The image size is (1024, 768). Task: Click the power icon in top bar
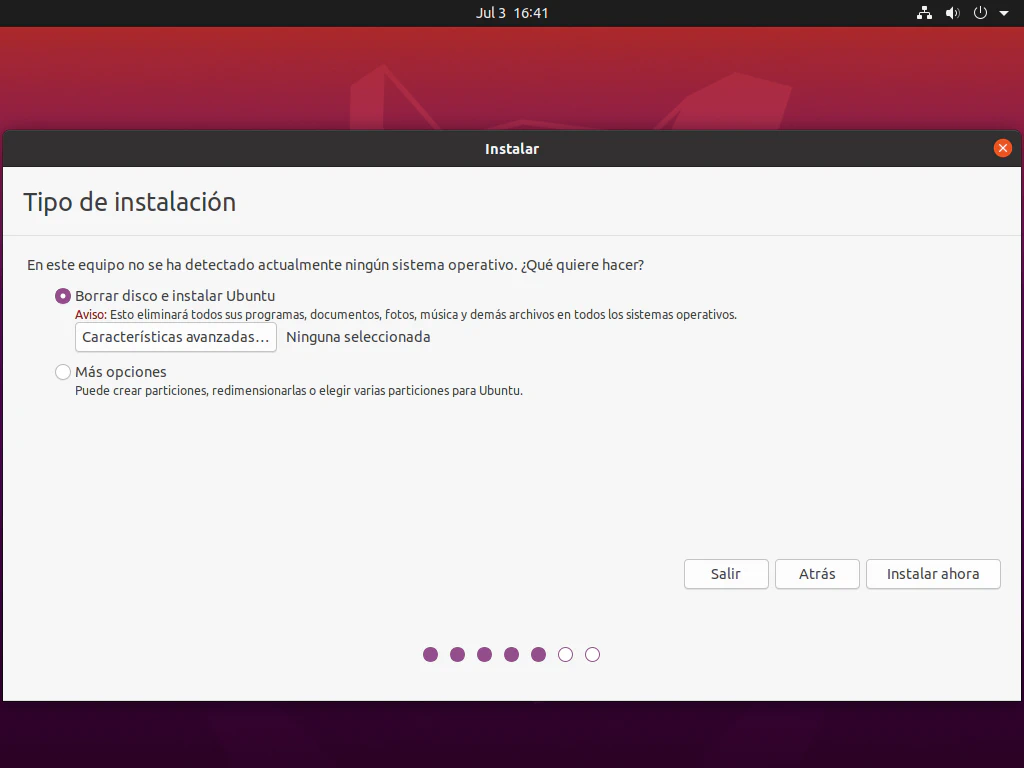pos(980,13)
